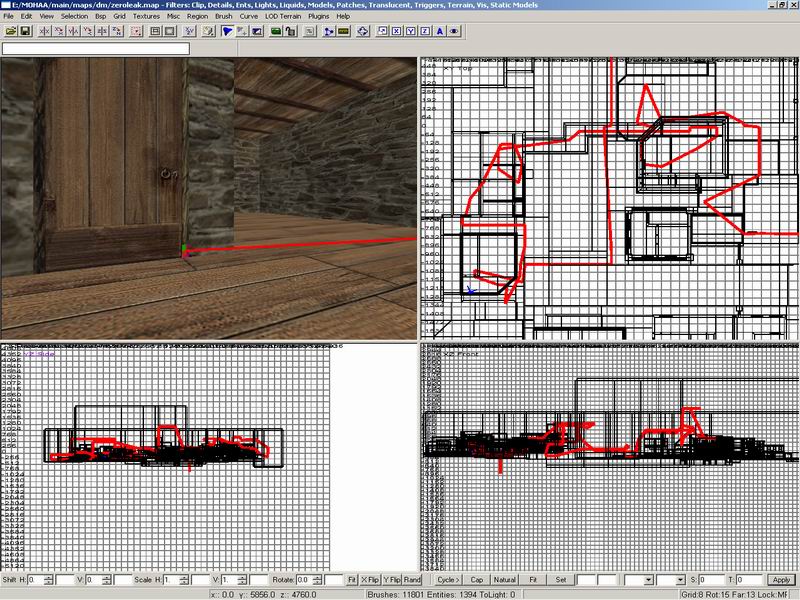Click the Natural button
Viewport: 800px width, 600px height.
tap(505, 580)
